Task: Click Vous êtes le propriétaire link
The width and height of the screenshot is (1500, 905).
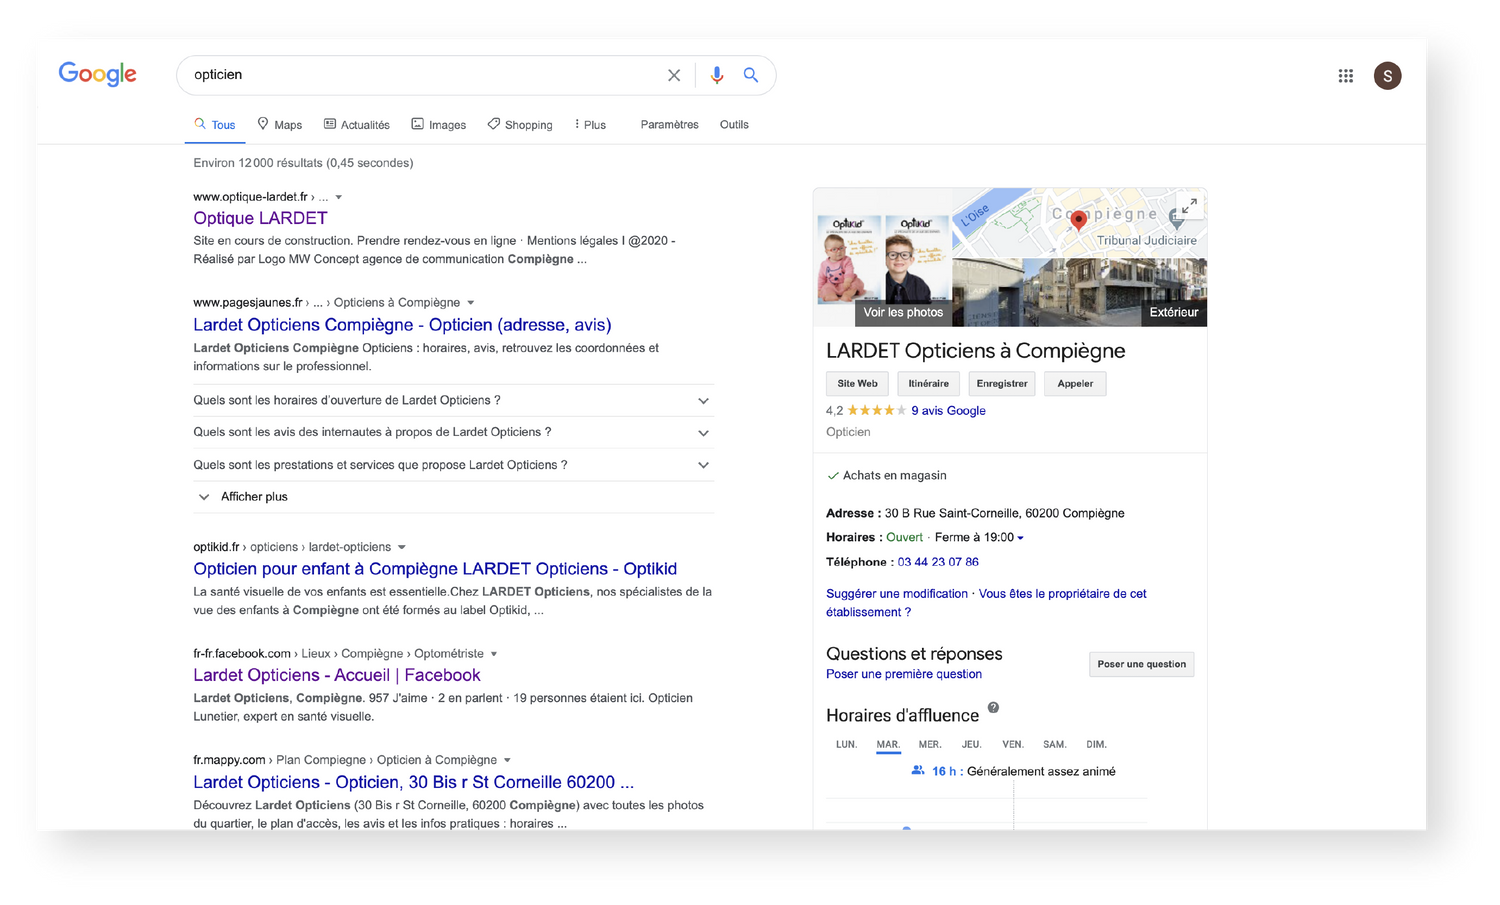Action: (x=986, y=603)
